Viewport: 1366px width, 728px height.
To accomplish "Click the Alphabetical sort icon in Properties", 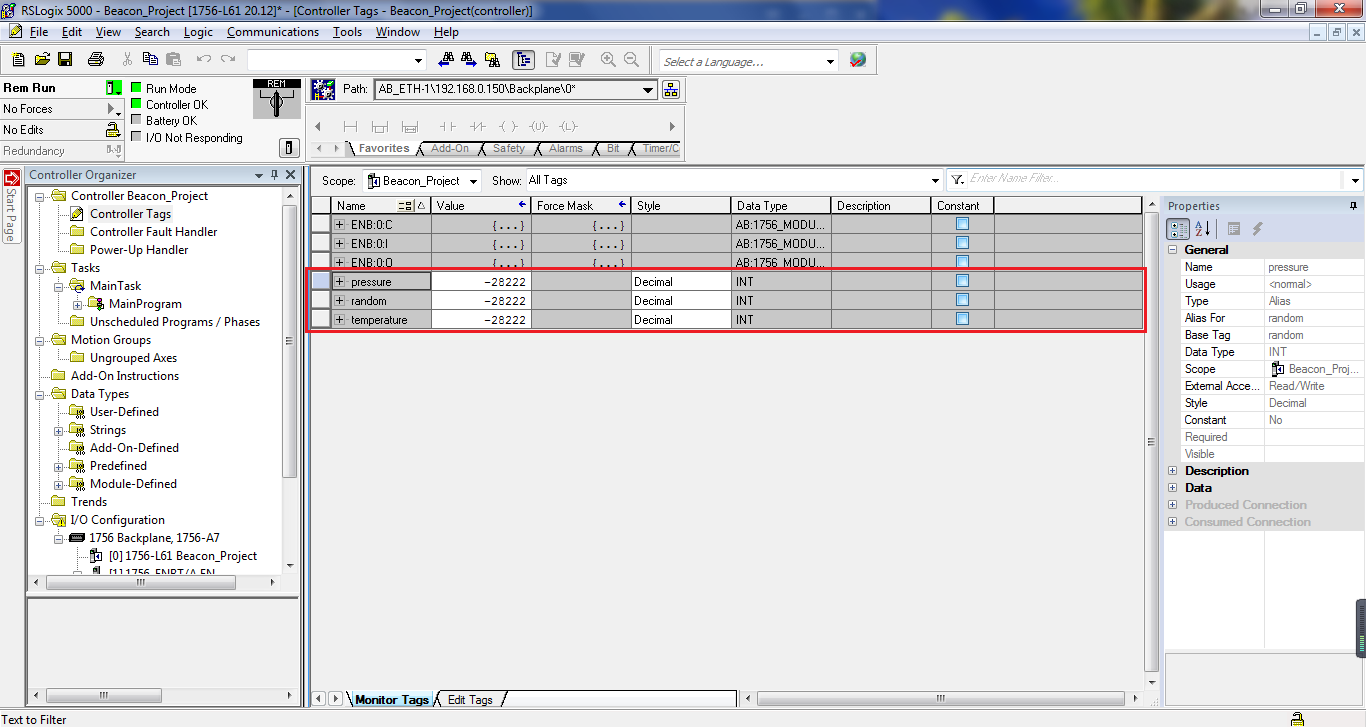I will pos(1202,229).
